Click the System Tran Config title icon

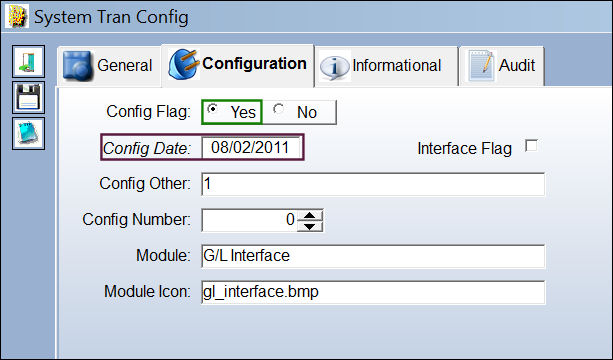click(17, 16)
